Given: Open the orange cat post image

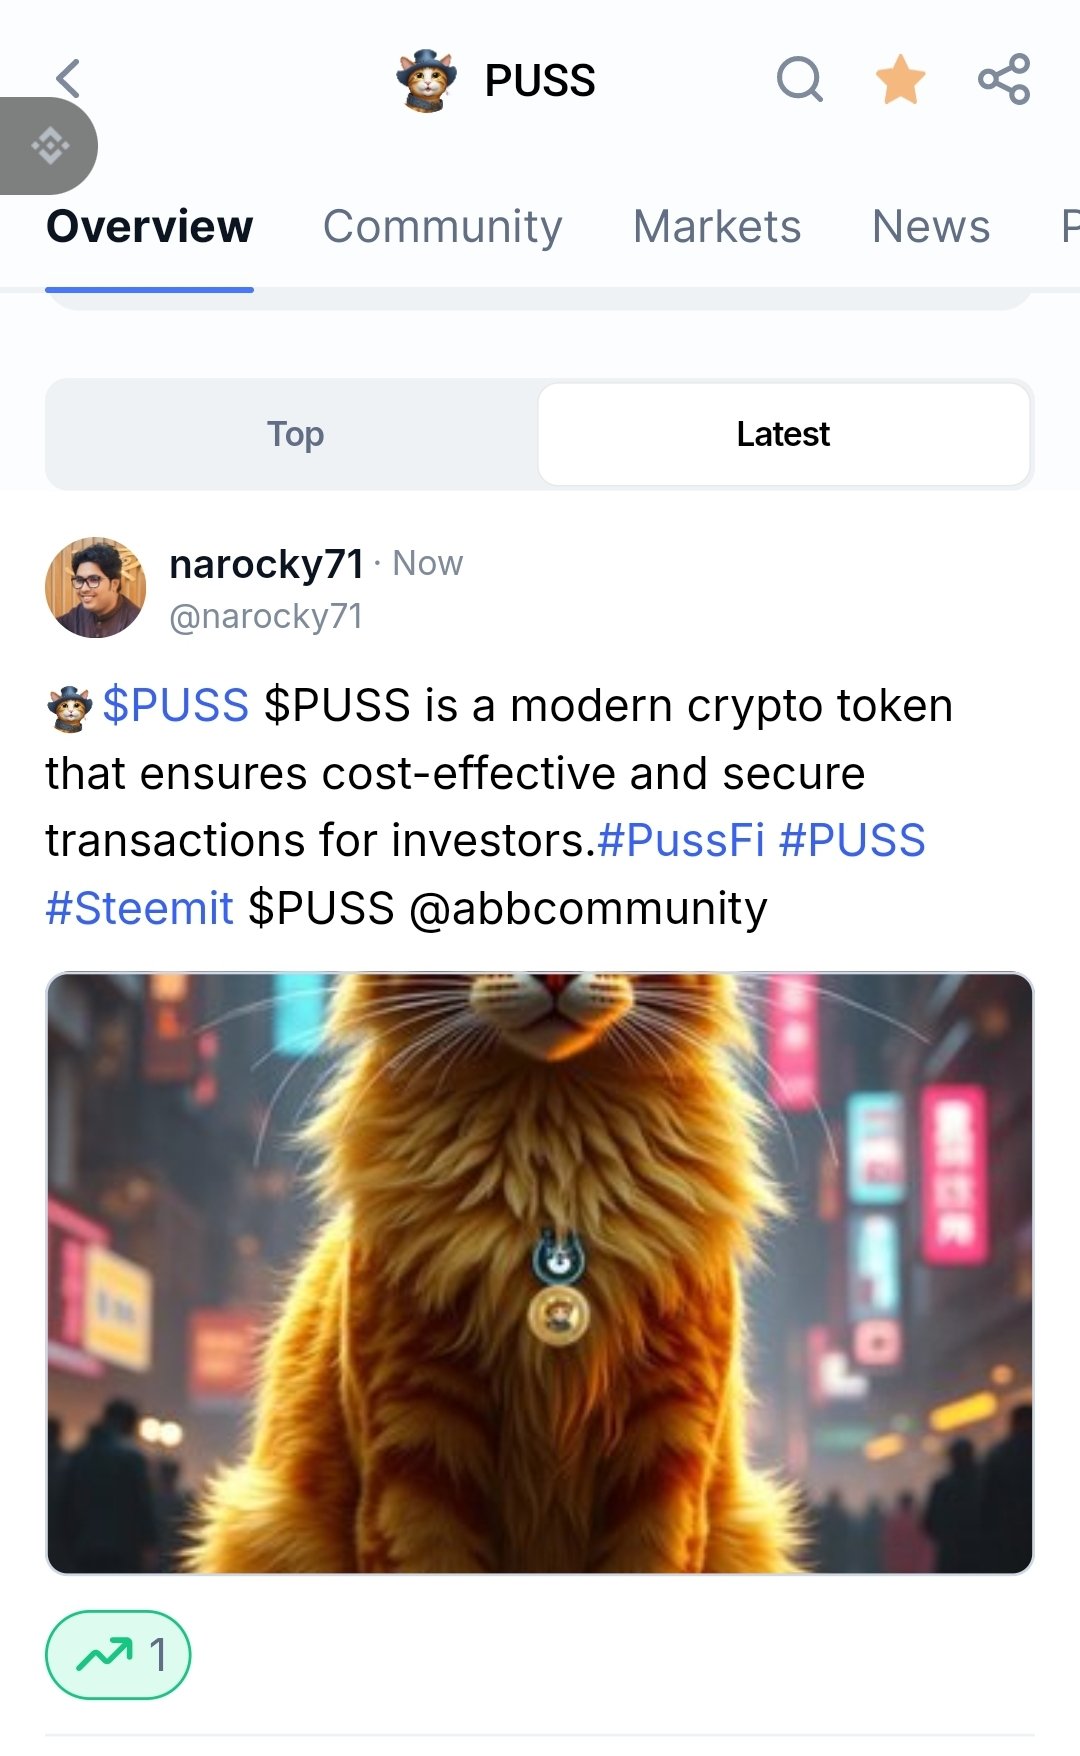Looking at the screenshot, I should pos(540,1273).
